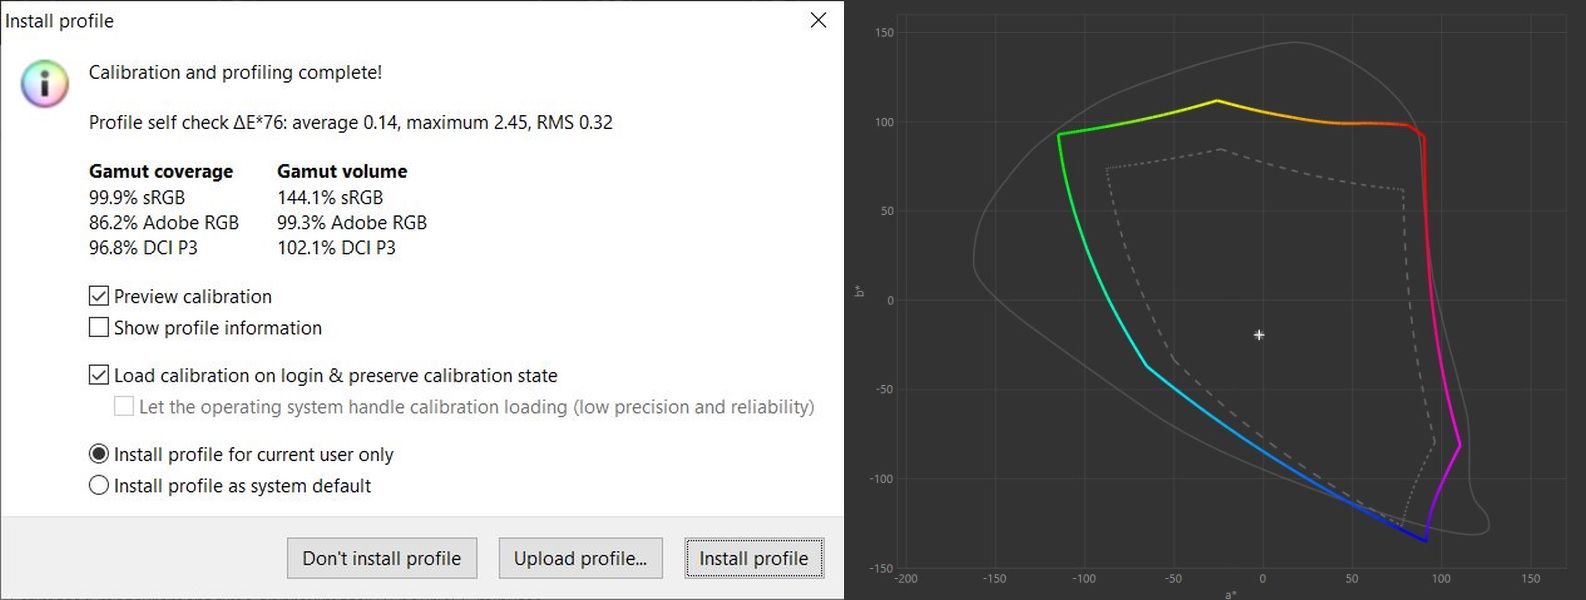Click the blue bottom vertex of the gamut
The image size is (1586, 600).
coord(1425,540)
